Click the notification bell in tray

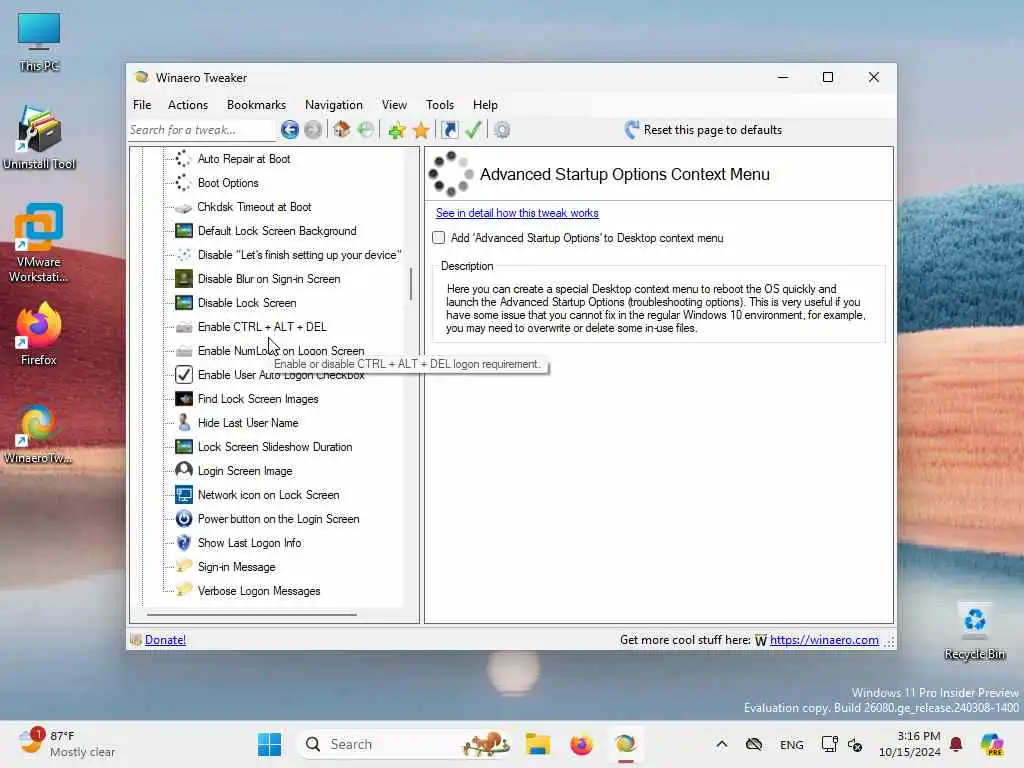[956, 744]
